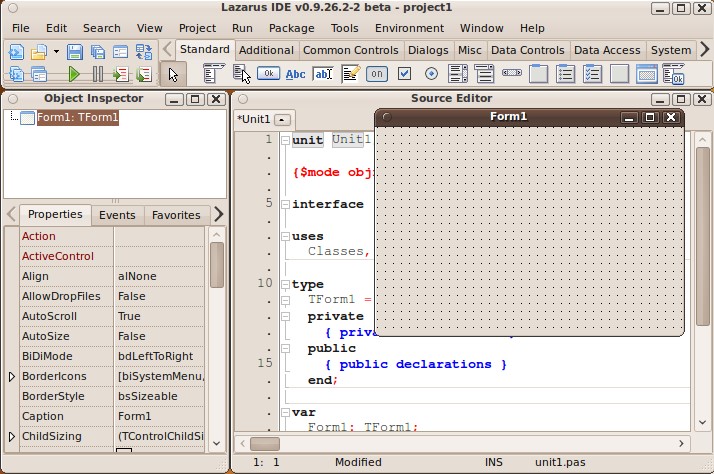Select the TEdit component icon
Screen dimensions: 714x474
tap(323, 73)
